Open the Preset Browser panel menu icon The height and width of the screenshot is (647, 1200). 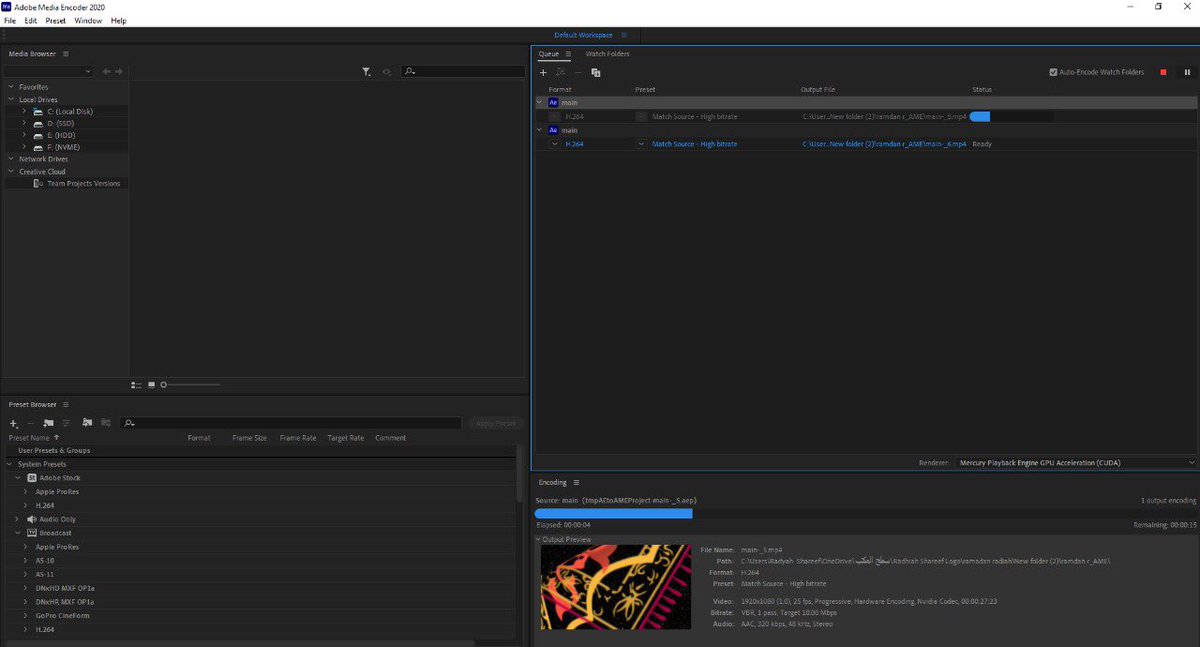pos(66,404)
